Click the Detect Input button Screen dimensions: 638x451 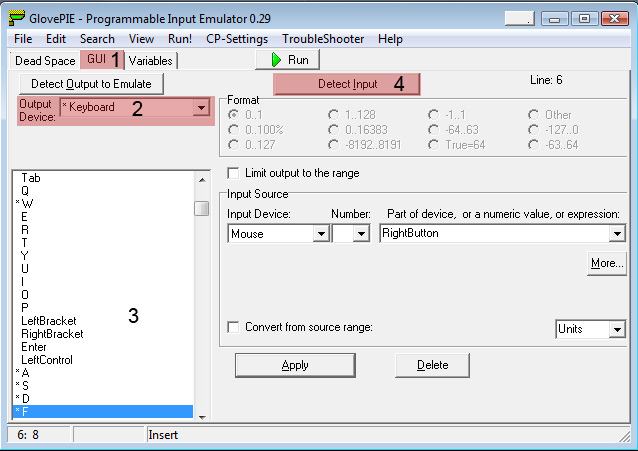click(347, 84)
